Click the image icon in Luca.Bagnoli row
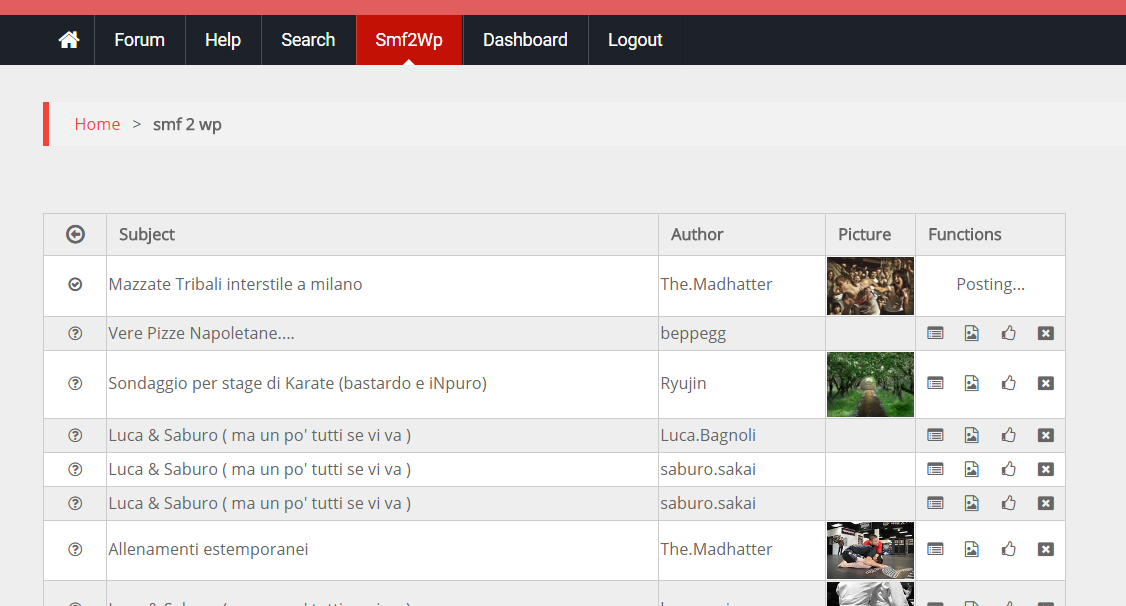Image resolution: width=1126 pixels, height=606 pixels. click(x=971, y=435)
